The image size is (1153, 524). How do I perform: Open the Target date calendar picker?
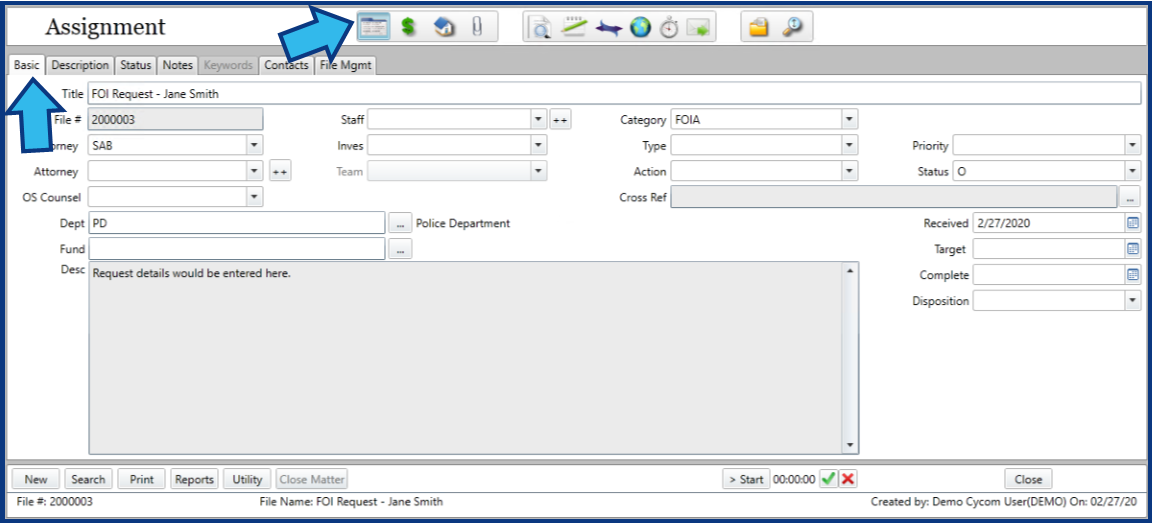(x=1132, y=249)
